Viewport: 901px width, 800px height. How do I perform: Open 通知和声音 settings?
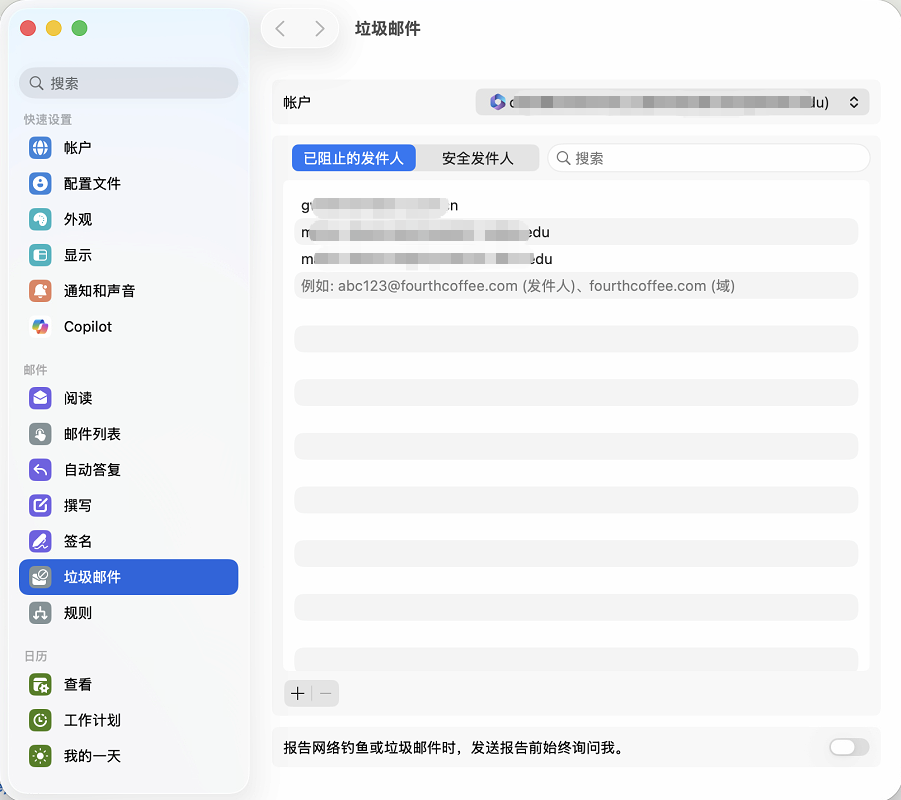pyautogui.click(x=99, y=291)
